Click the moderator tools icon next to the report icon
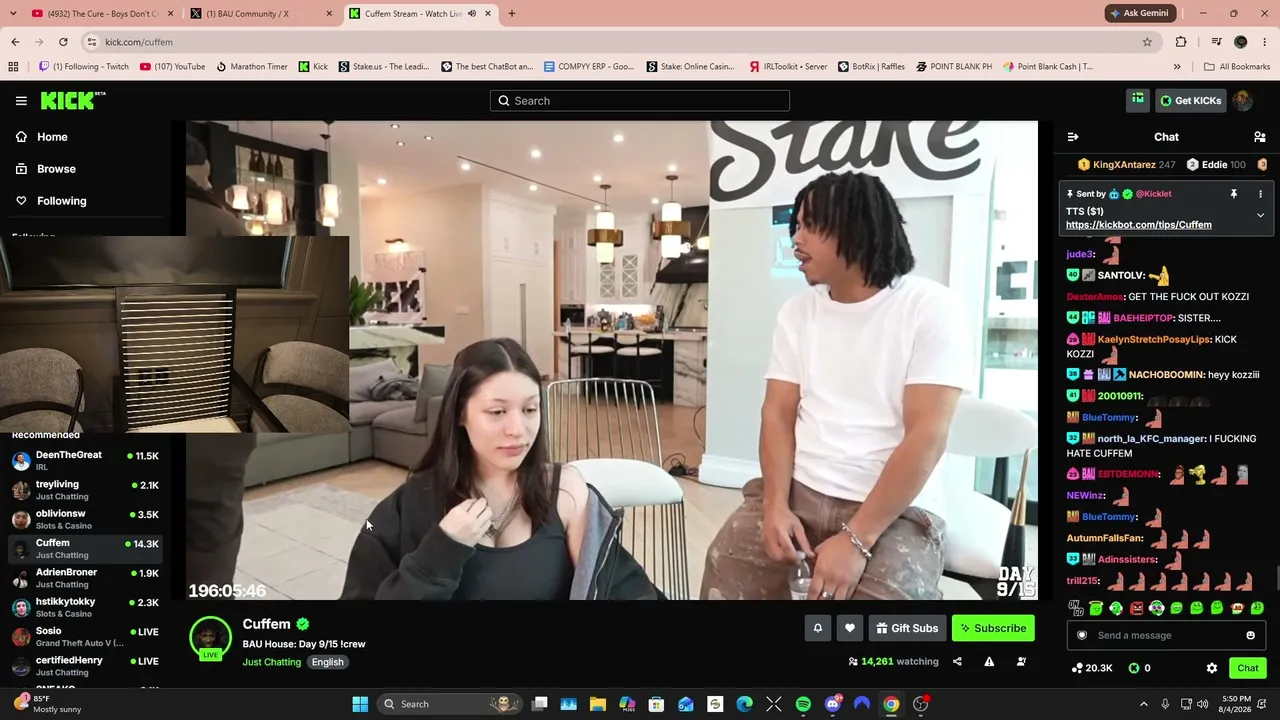Viewport: 1280px width, 720px height. tap(1021, 661)
